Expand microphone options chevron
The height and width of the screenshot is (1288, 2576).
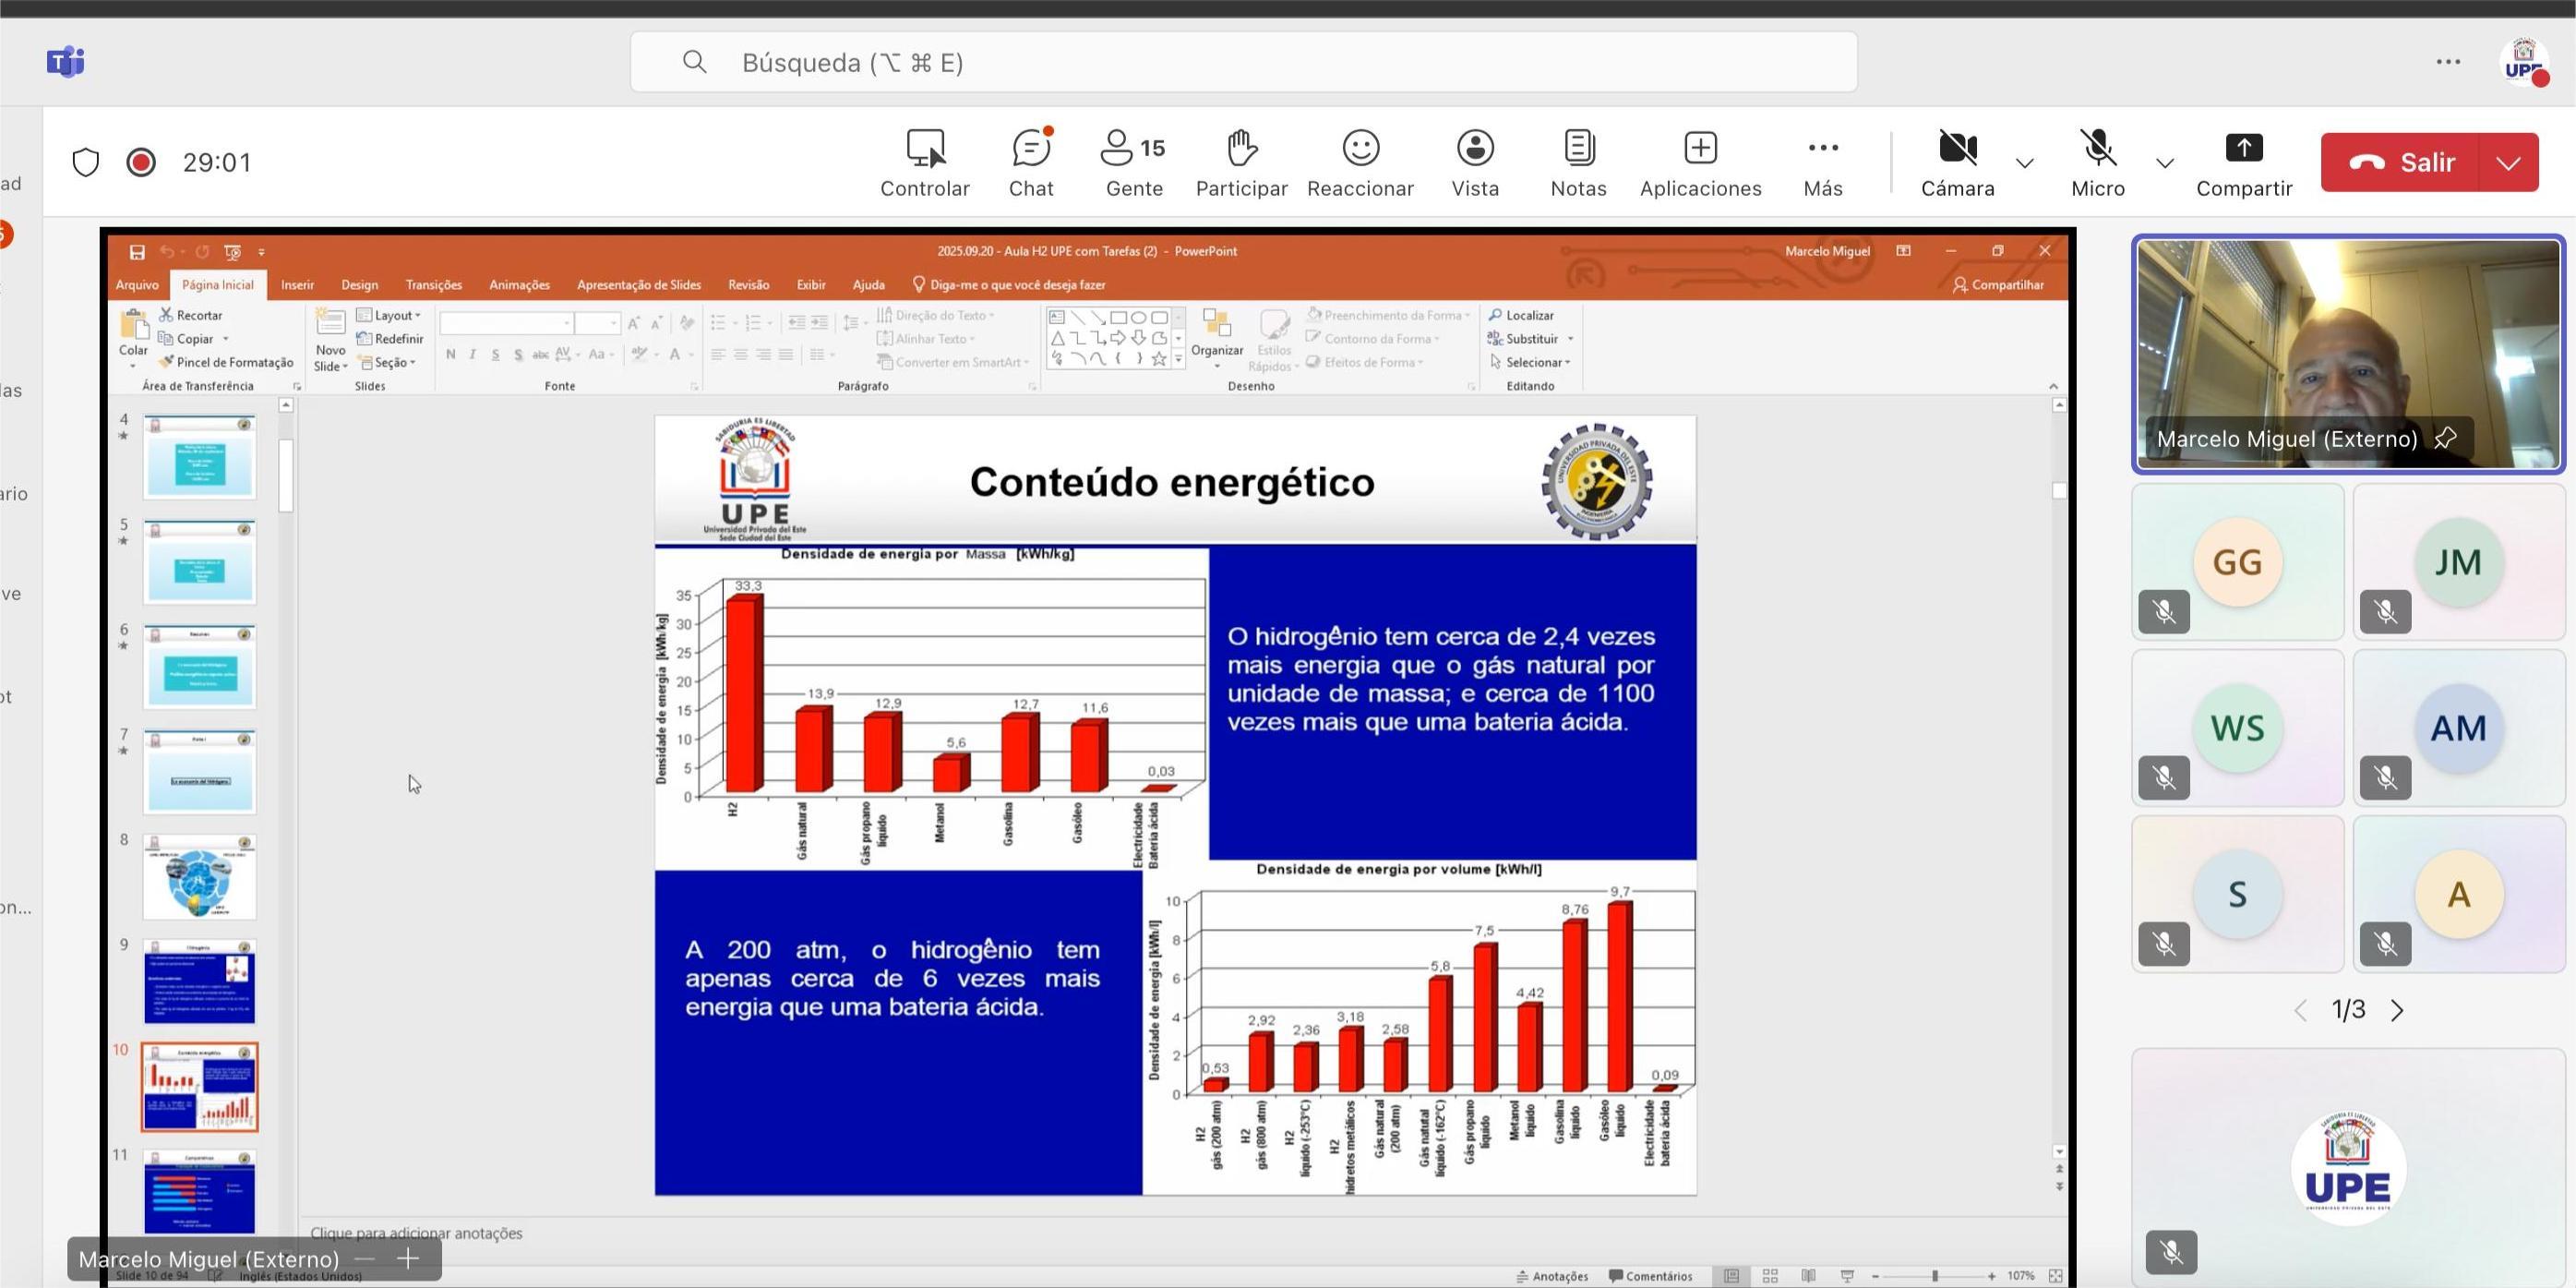[x=2165, y=163]
